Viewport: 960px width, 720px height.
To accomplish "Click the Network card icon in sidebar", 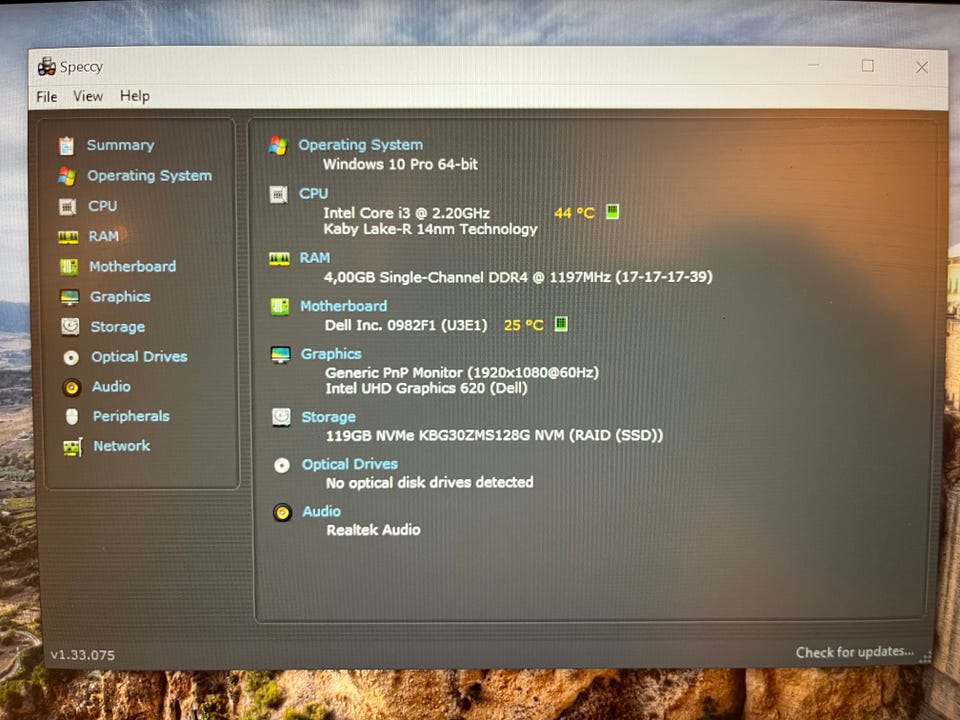I will [x=73, y=448].
